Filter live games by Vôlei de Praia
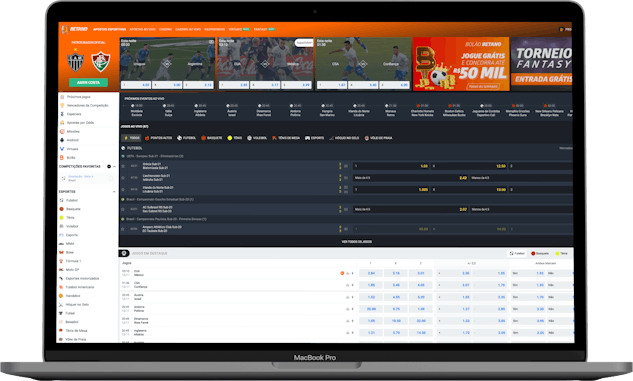Screen dimensions: 633x381 point(378,138)
